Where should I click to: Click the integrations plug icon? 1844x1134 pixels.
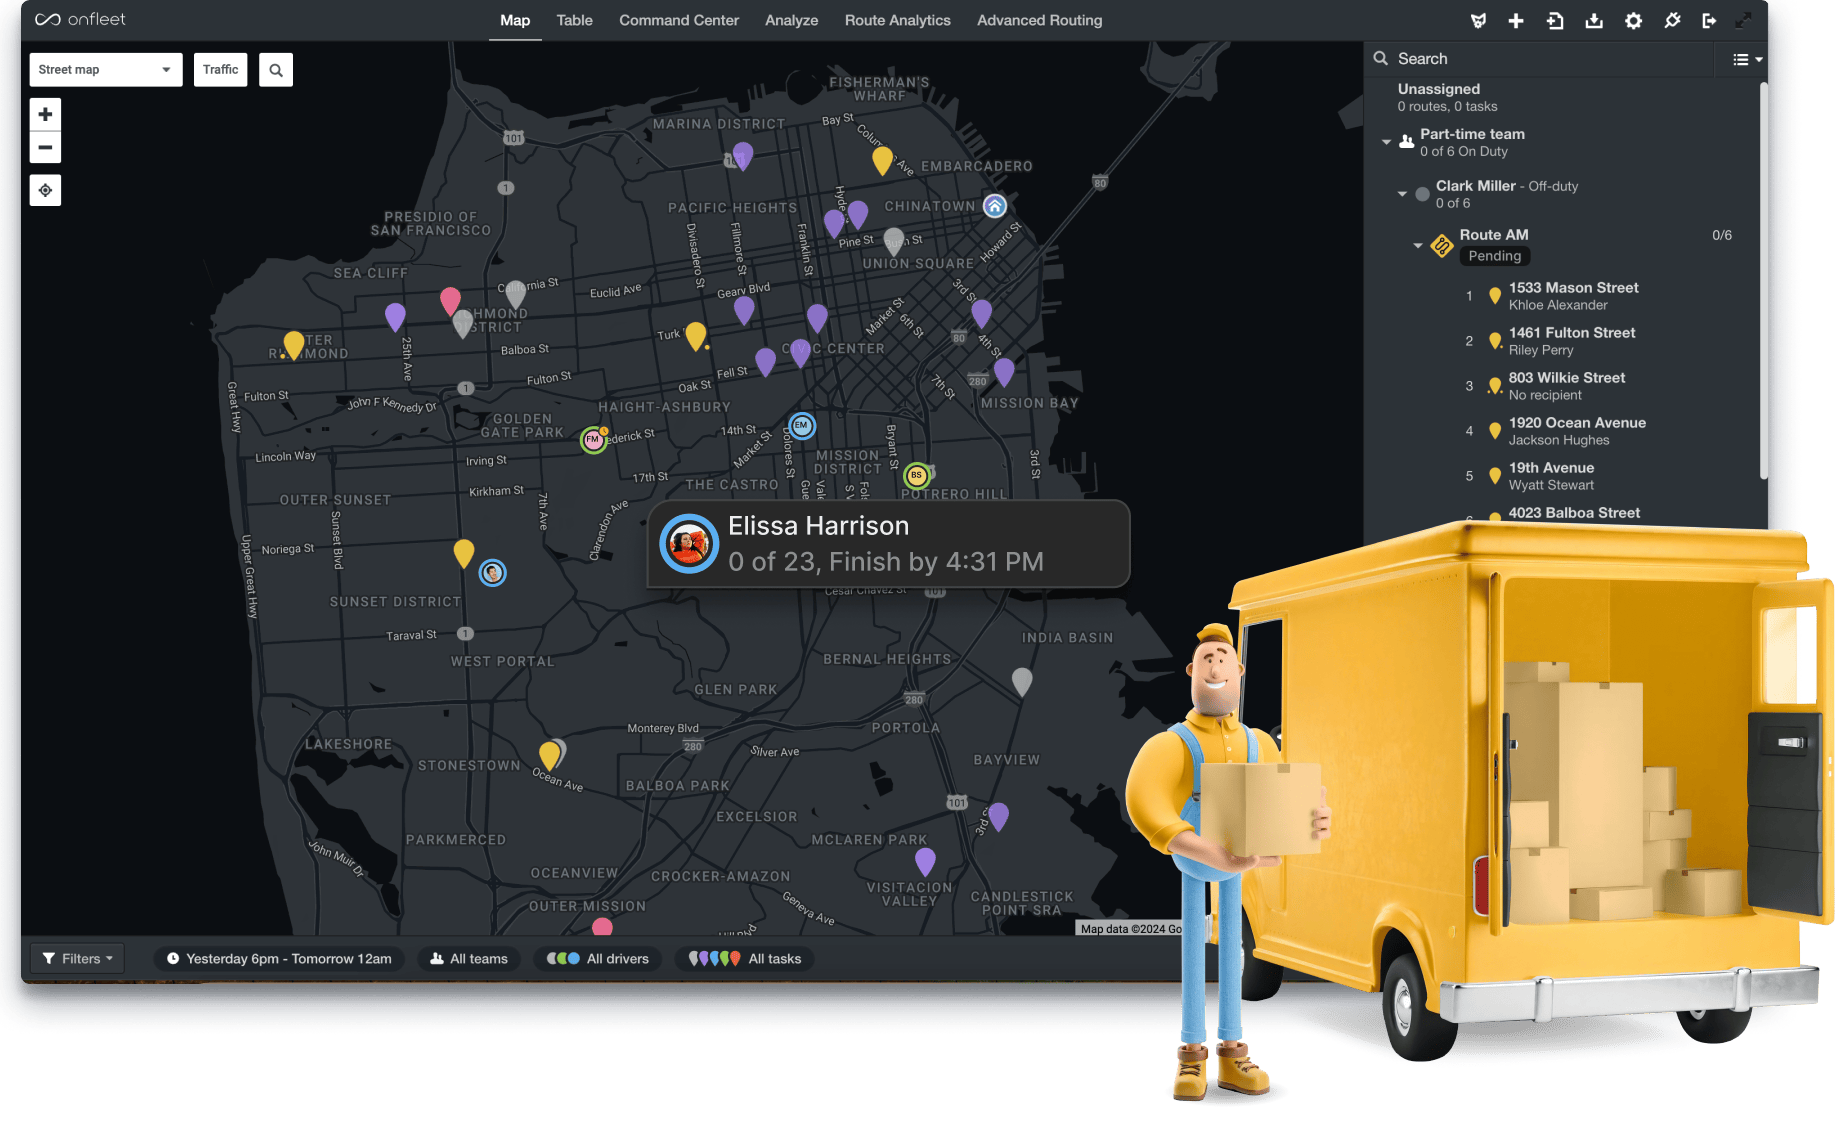coord(1672,20)
